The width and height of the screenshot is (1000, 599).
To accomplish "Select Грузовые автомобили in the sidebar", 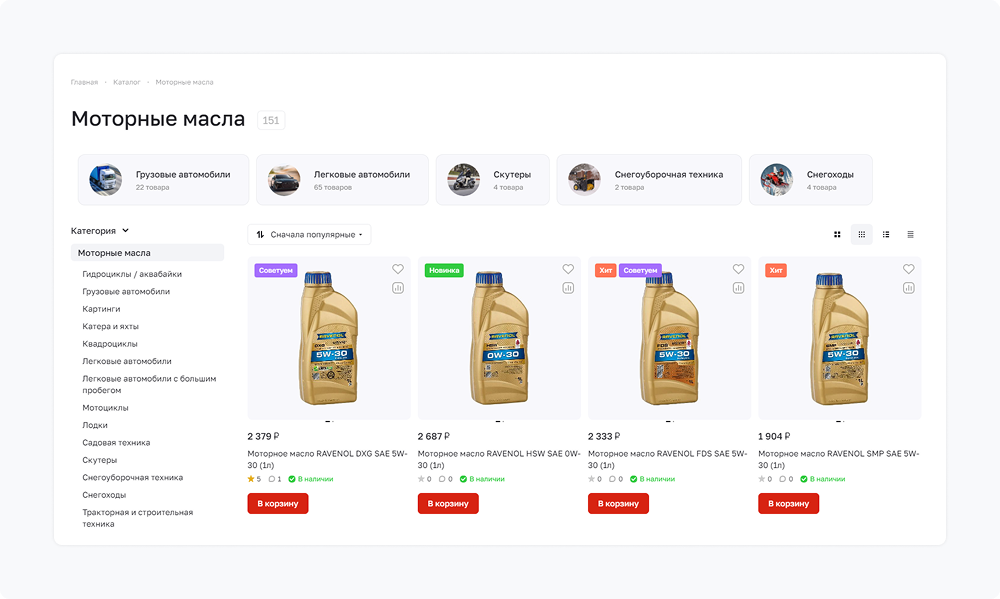I will point(126,292).
